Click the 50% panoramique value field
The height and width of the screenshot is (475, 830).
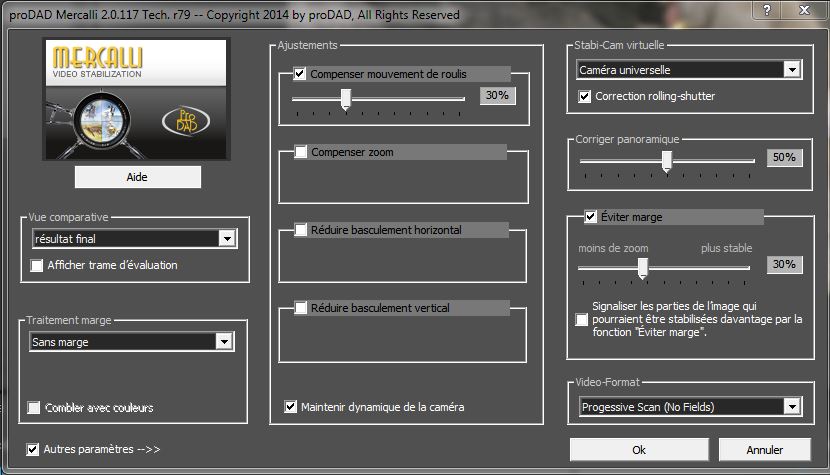pos(784,157)
